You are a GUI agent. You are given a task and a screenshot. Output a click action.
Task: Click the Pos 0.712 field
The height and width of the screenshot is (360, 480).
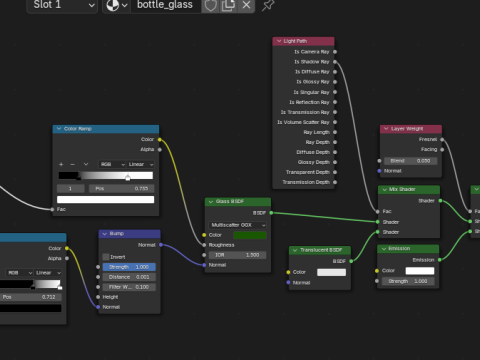[x=31, y=297]
